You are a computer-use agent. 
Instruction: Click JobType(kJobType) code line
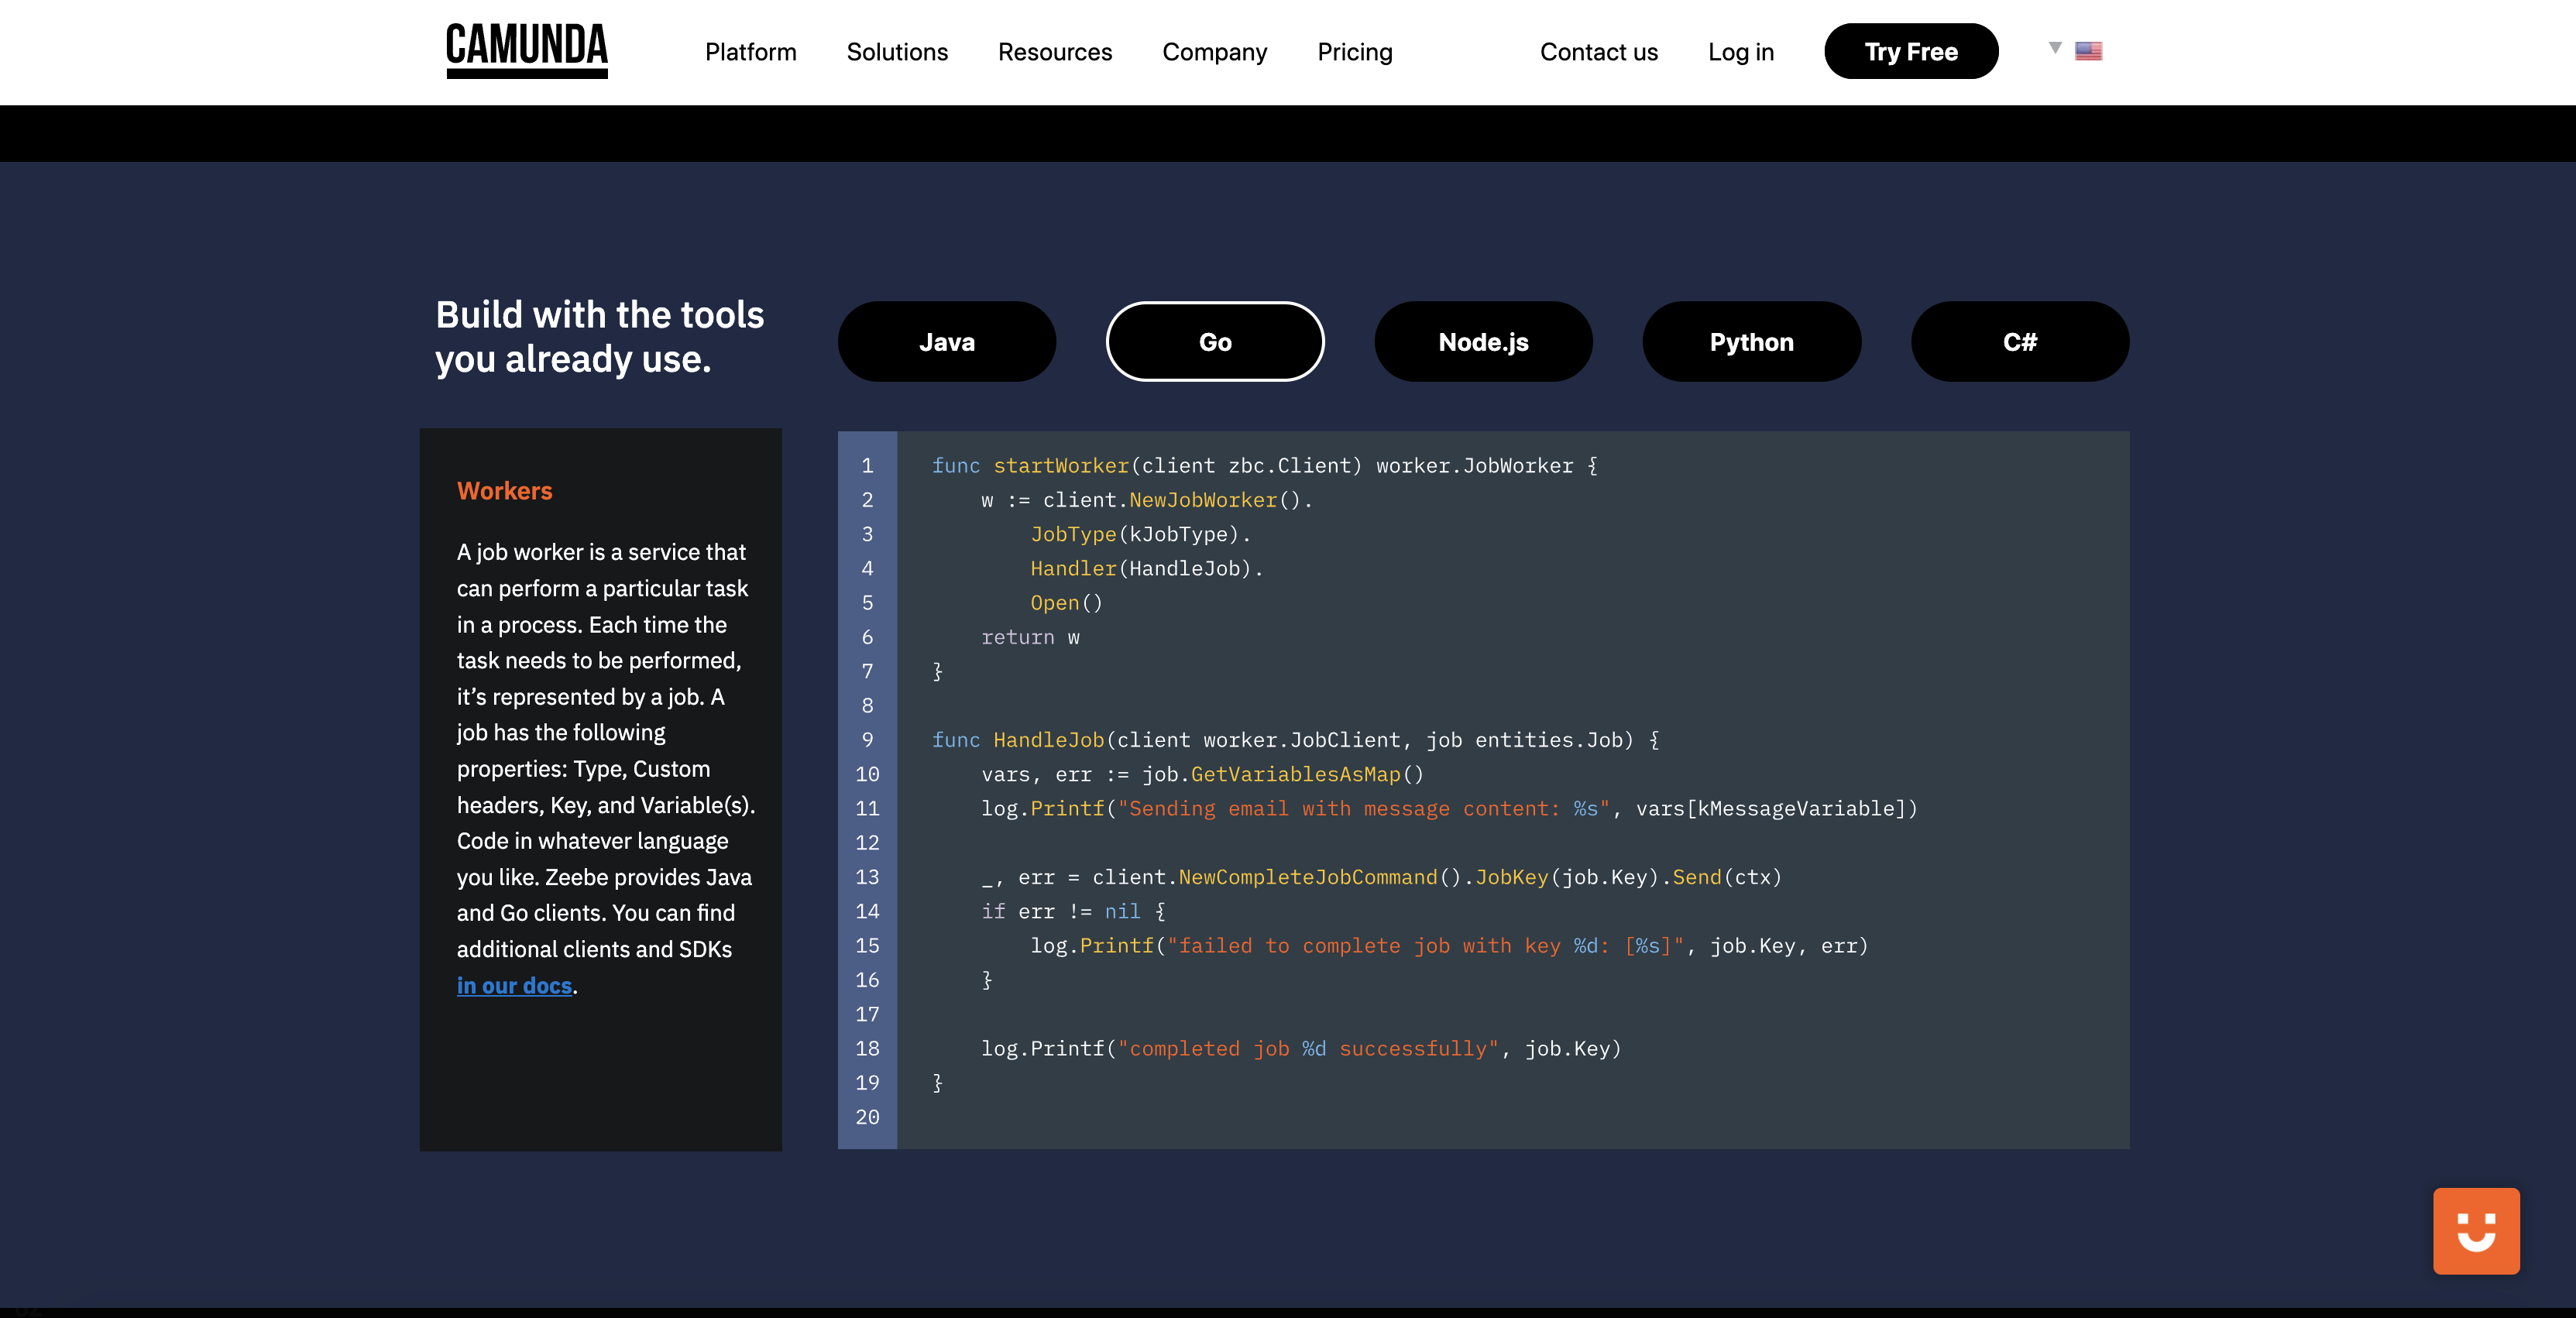pyautogui.click(x=1140, y=534)
